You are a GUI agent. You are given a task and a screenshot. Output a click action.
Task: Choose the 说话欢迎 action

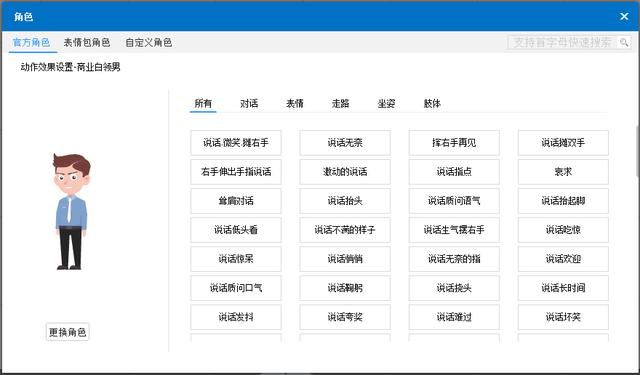563,259
